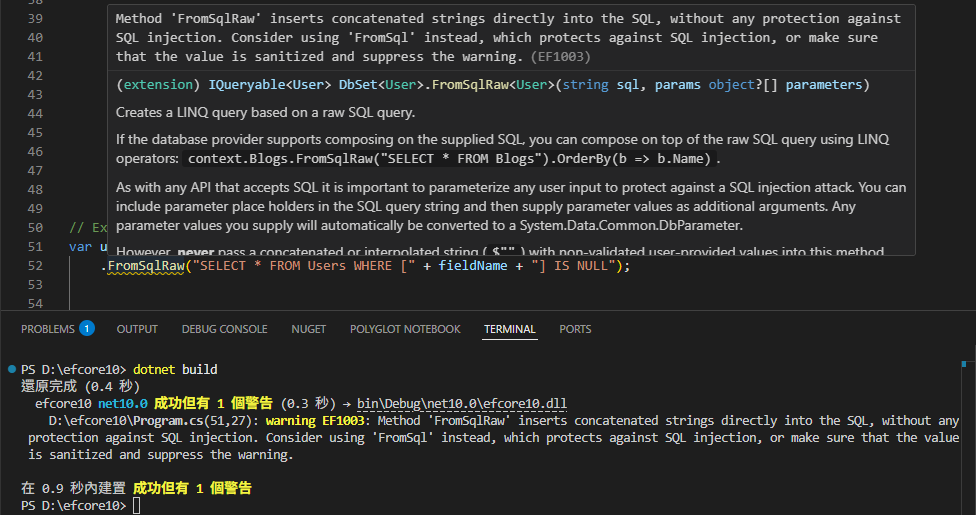Screen dimensions: 976x515
Task: Click the terminal cursor at the last prompt
Action: tap(137, 506)
